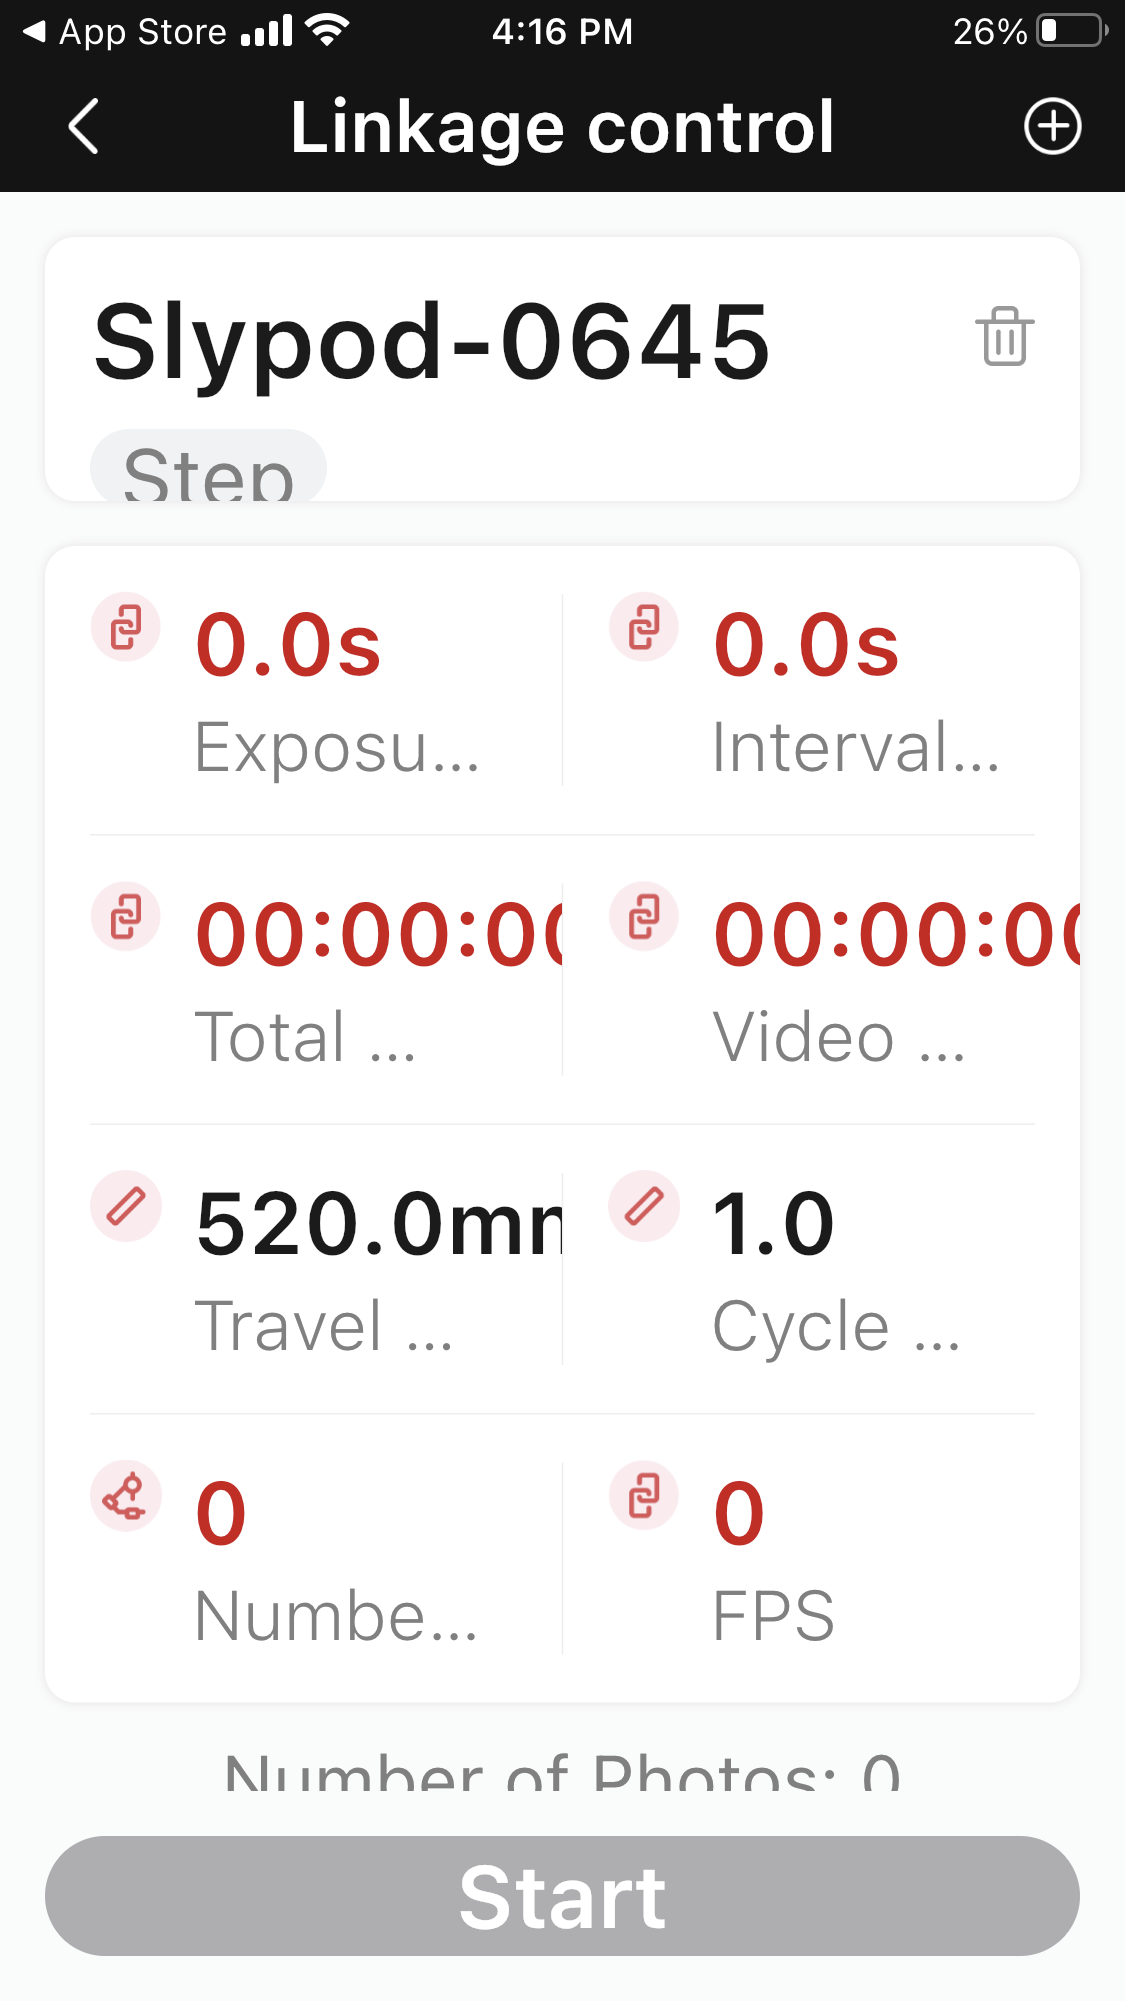Edit the 1.0 cycle value
1125x2001 pixels.
coord(773,1224)
